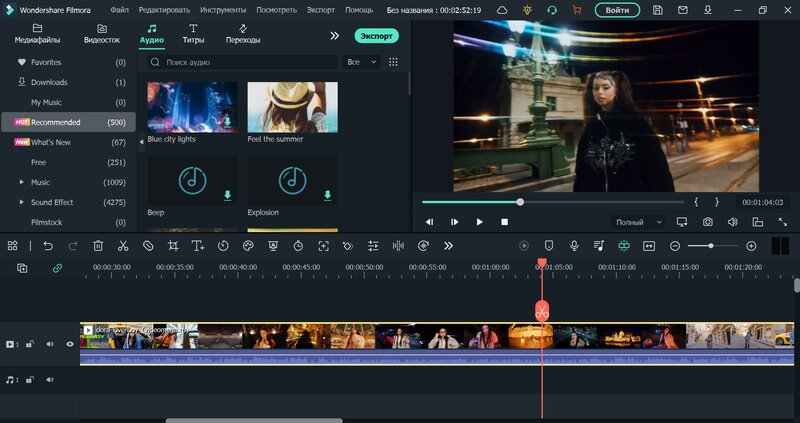Open the mail message icon
This screenshot has width=800, height=423.
coord(683,10)
